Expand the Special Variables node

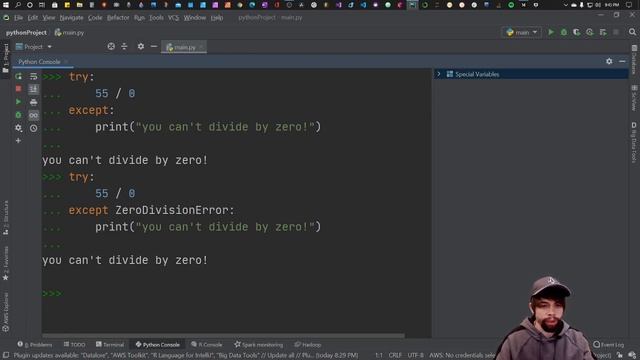(439, 74)
